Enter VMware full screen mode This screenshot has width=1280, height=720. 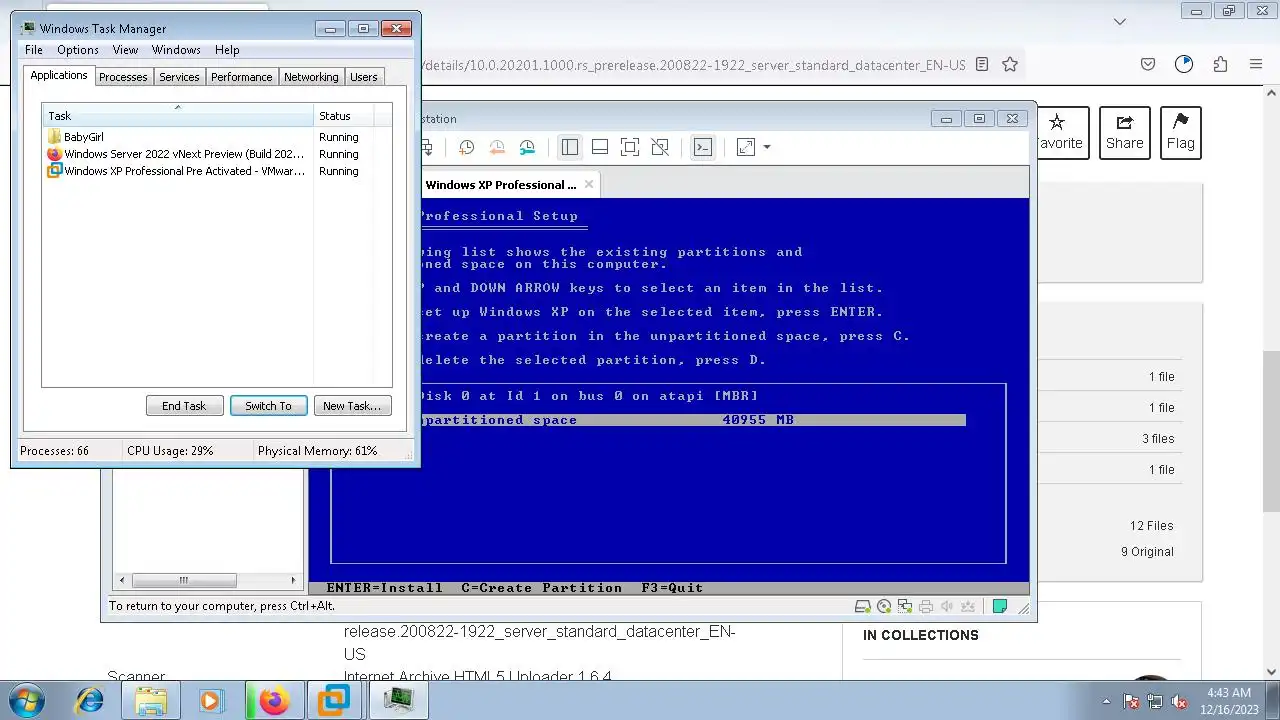pos(630,148)
